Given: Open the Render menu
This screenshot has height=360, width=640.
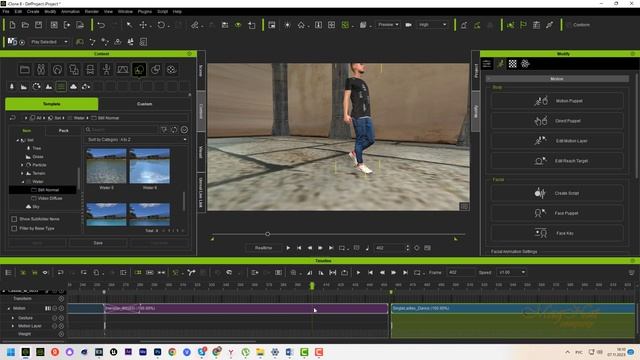Looking at the screenshot, I should (91, 11).
